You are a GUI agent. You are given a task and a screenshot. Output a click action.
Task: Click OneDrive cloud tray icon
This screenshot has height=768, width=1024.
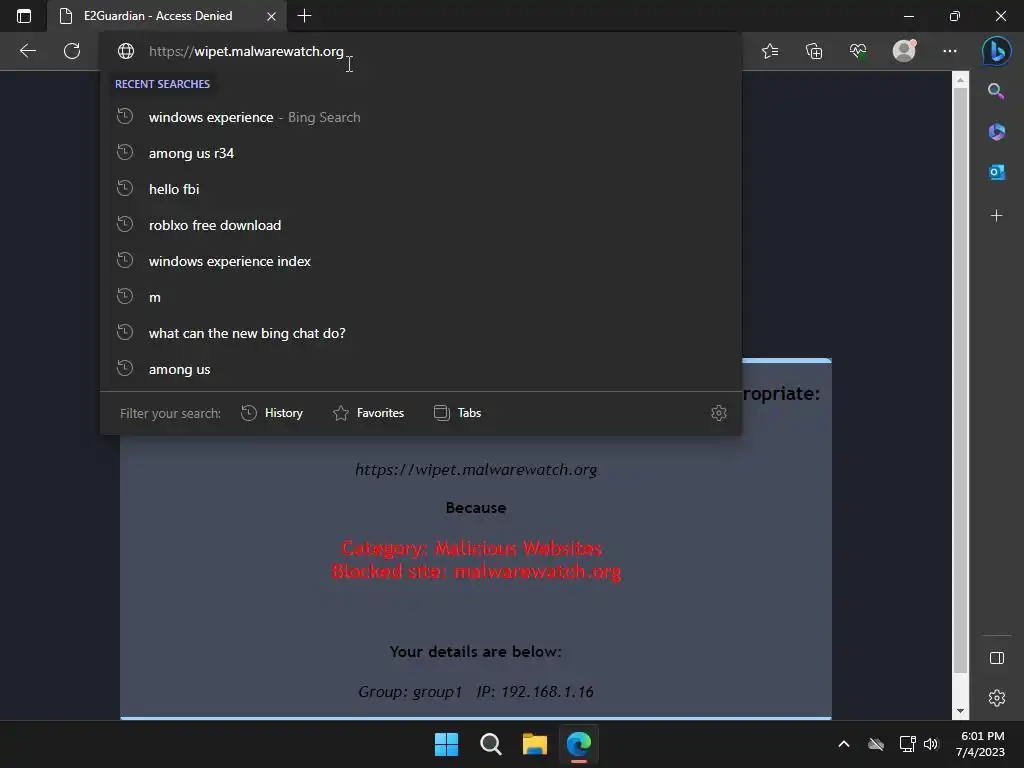click(876, 744)
